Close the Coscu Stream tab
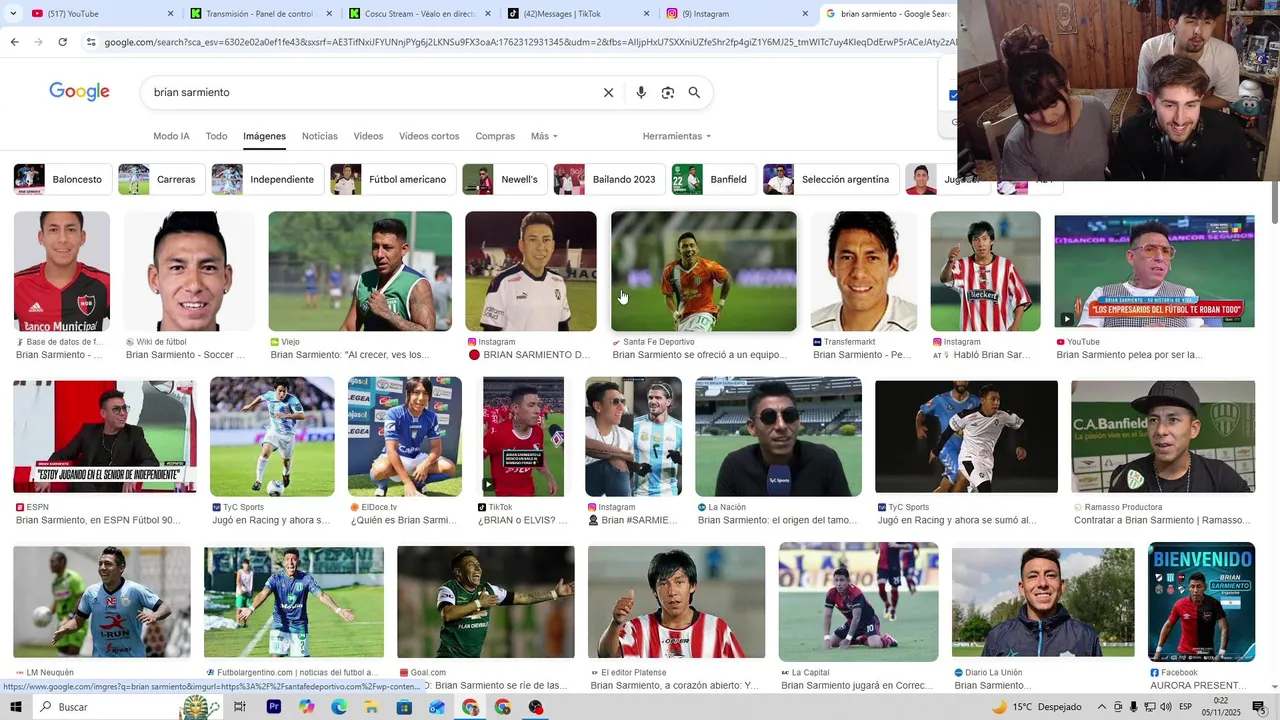The width and height of the screenshot is (1280, 720). [488, 14]
